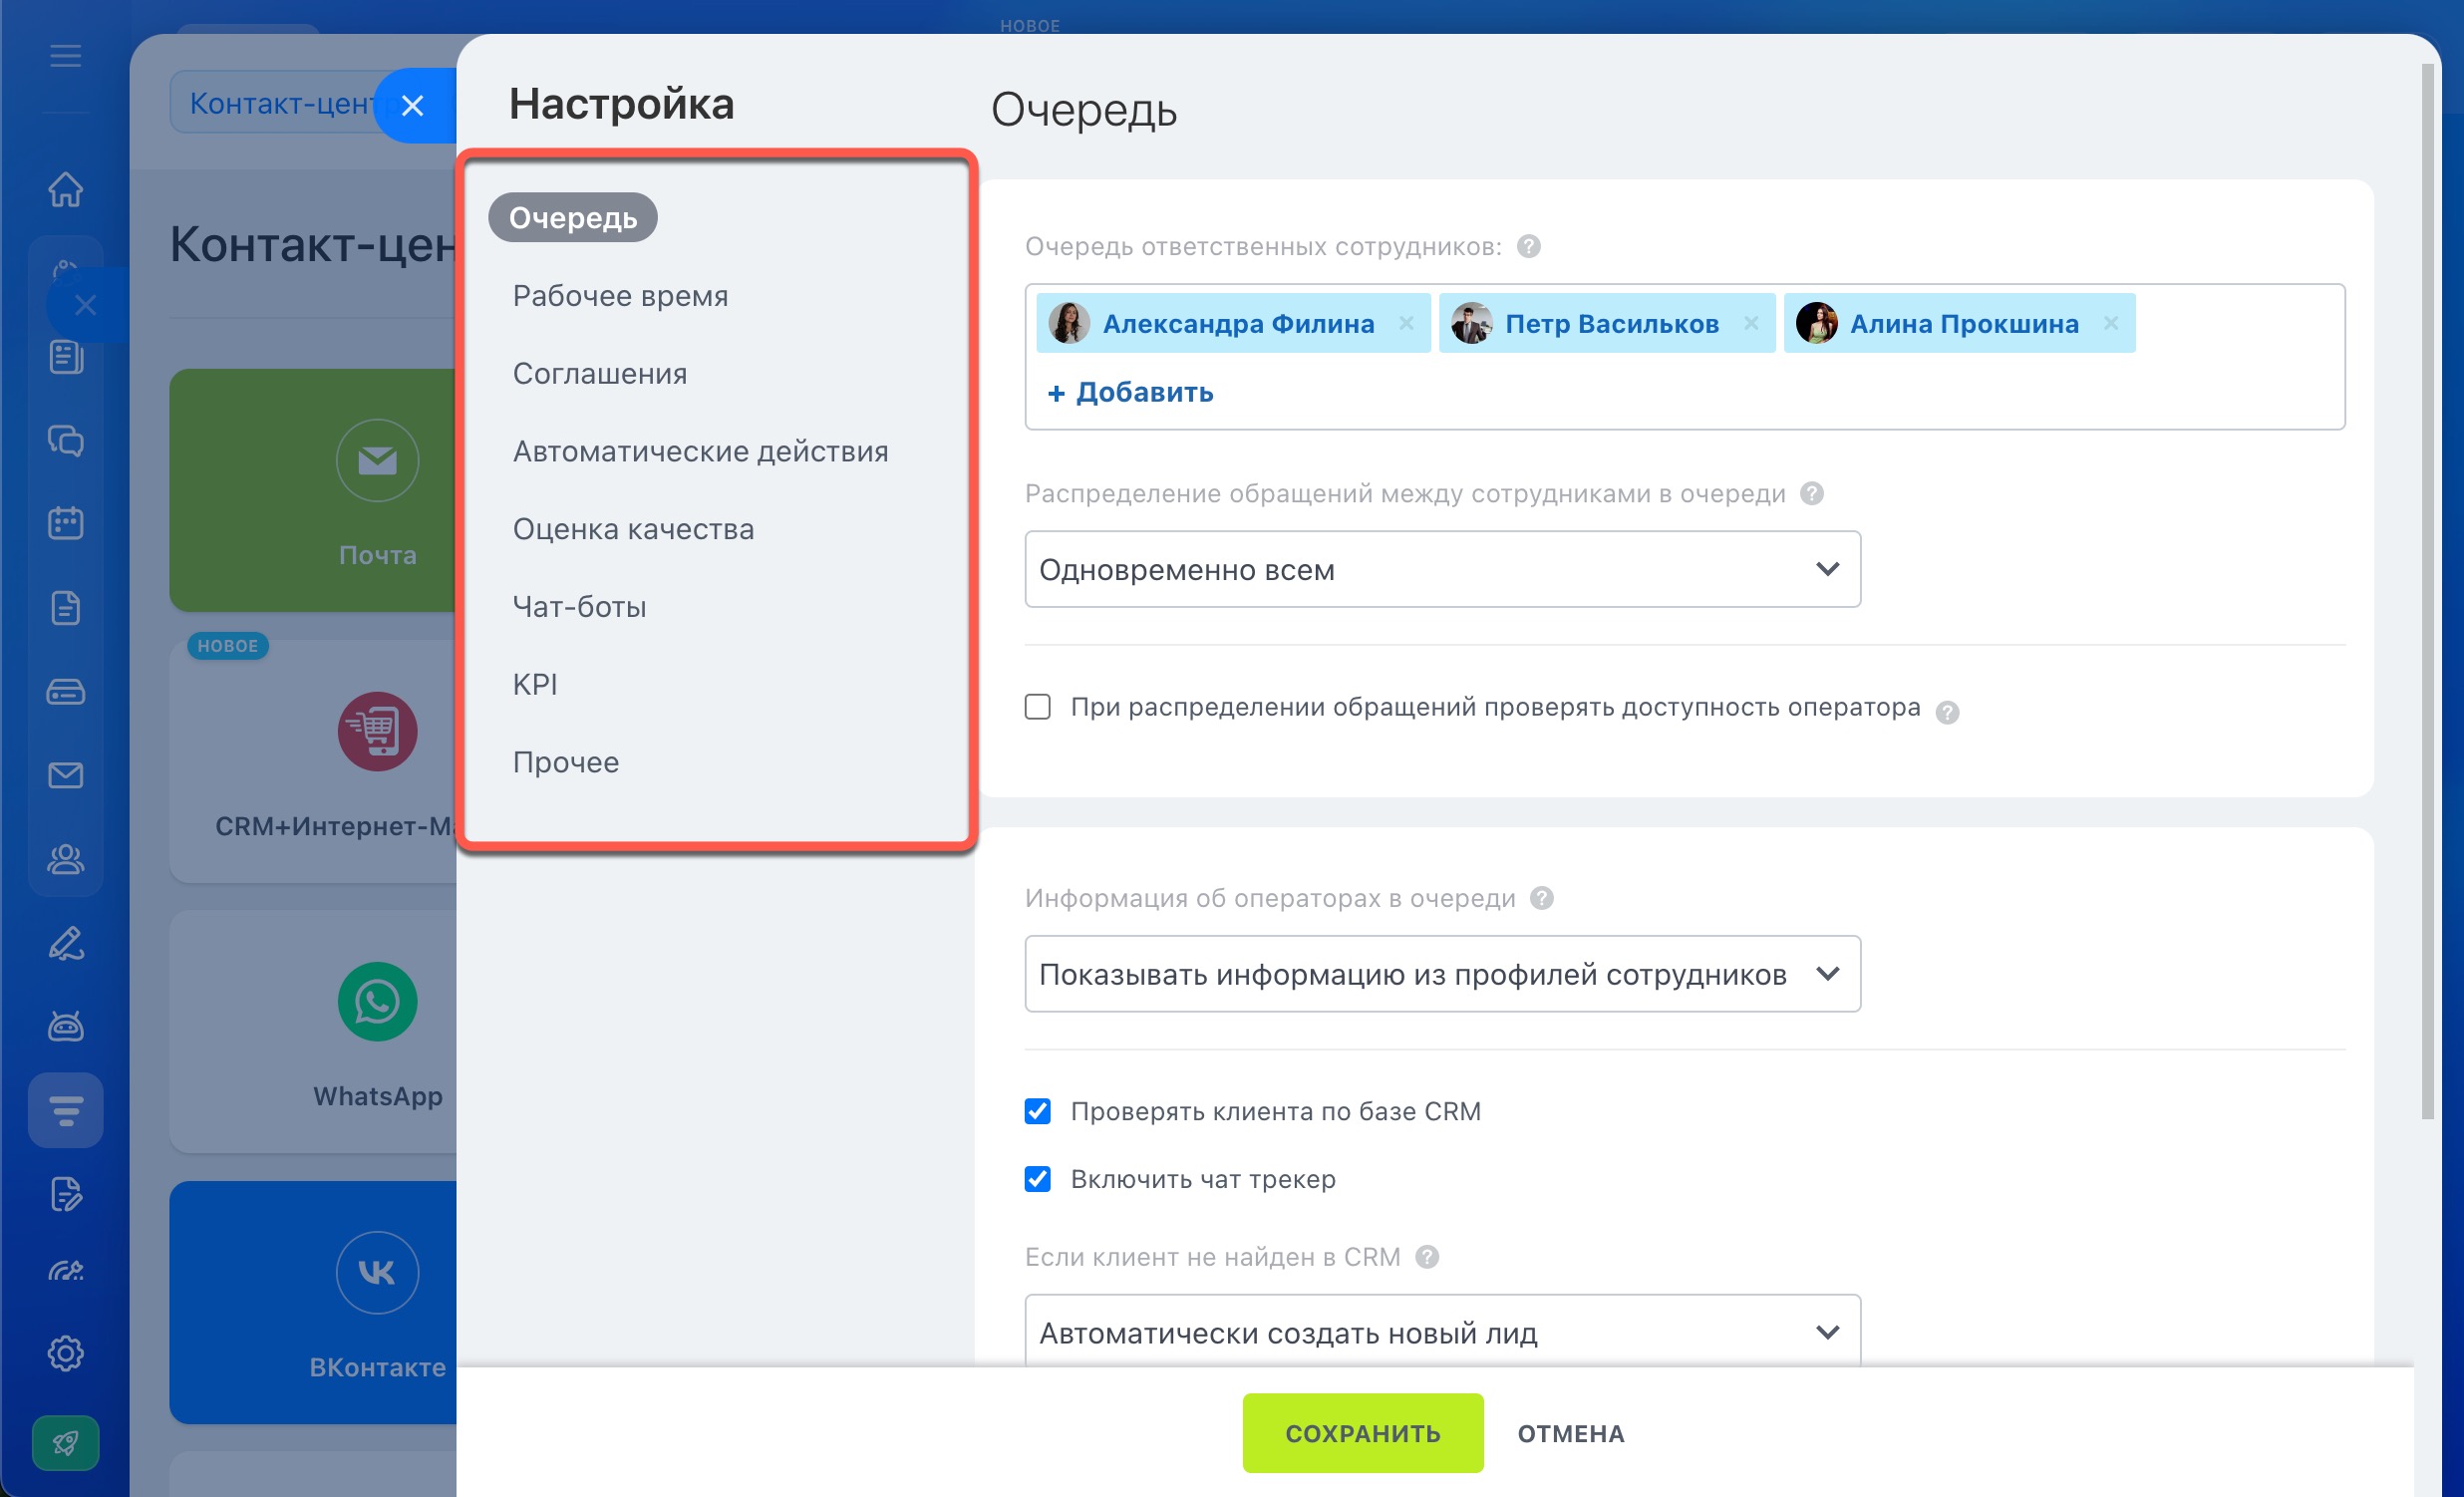Click + Добавить to add employee
The width and height of the screenshot is (2464, 1497).
1130,392
